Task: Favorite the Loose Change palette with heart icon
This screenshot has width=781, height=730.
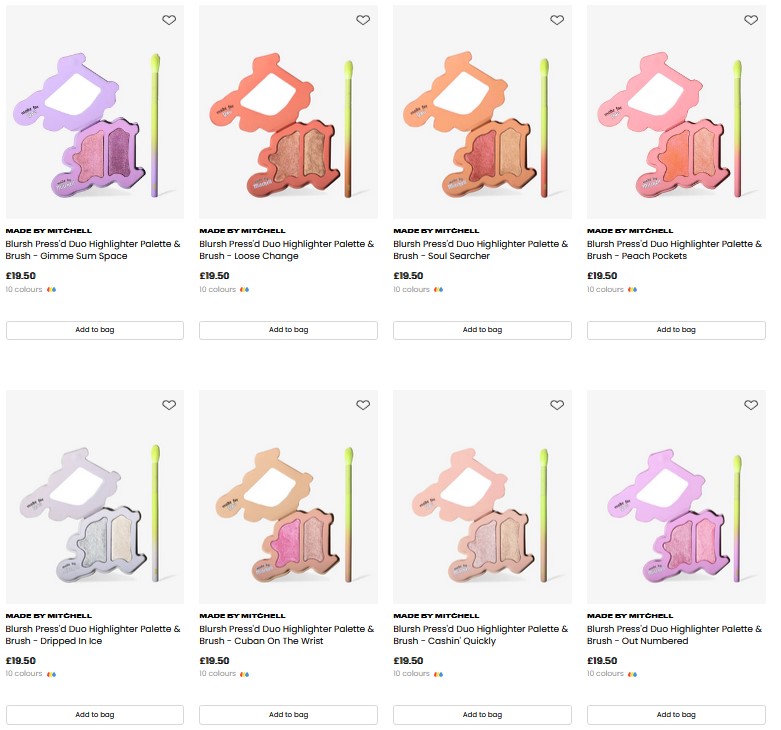Action: 363,20
